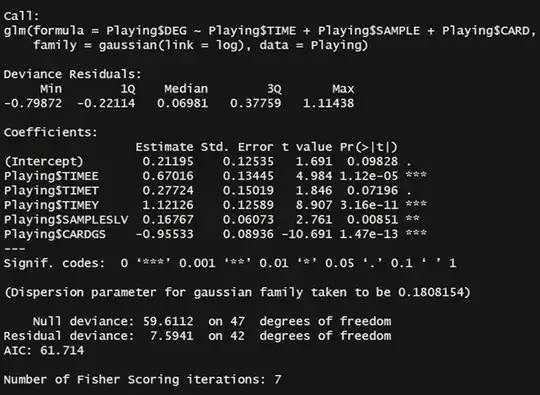The image size is (540, 395).
Task: Click the AIC: 61.714 line
Action: coord(44,351)
